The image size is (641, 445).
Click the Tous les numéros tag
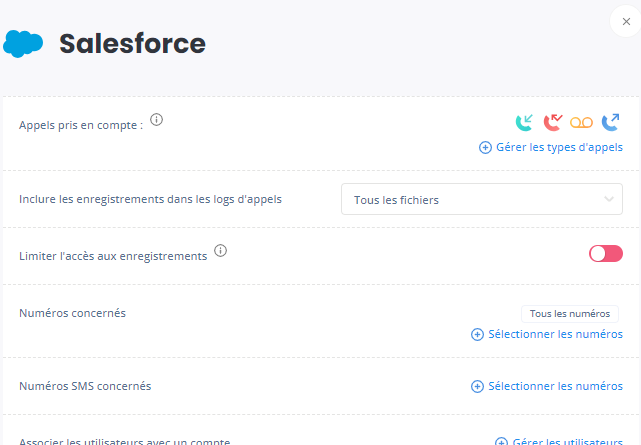click(x=569, y=314)
